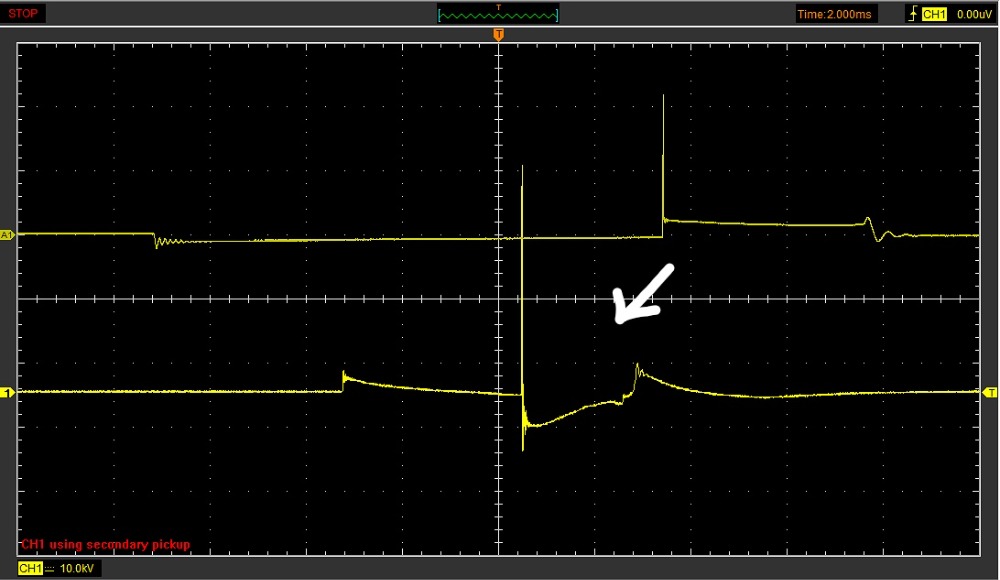Screen dimensions: 1000x580
Task: Click the trigger level T marker on right
Action: (991, 391)
